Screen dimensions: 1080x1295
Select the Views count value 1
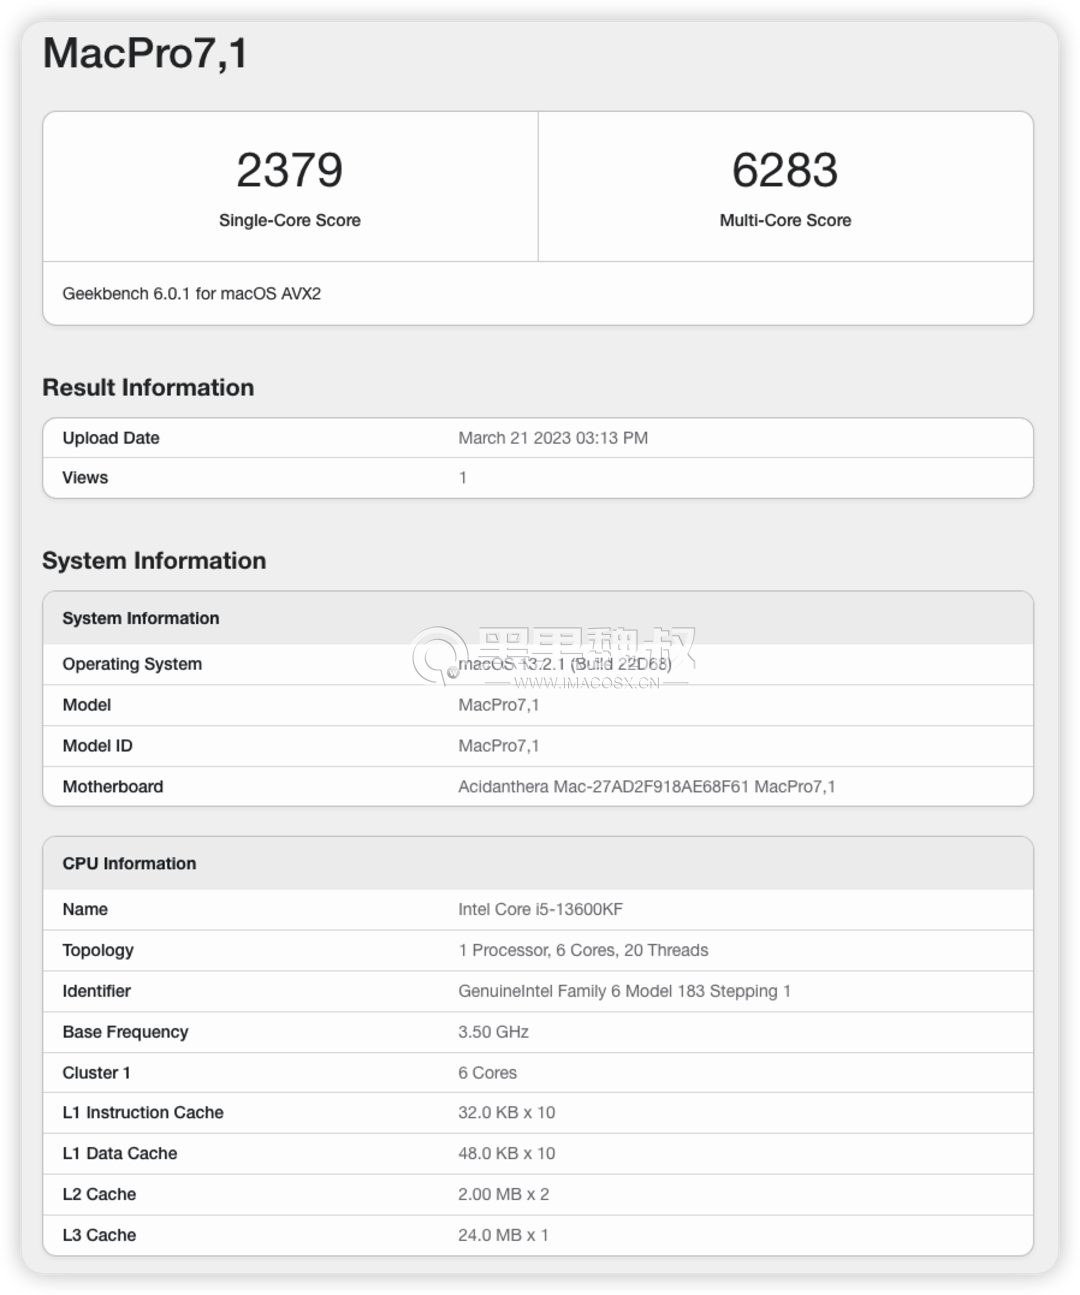(463, 478)
